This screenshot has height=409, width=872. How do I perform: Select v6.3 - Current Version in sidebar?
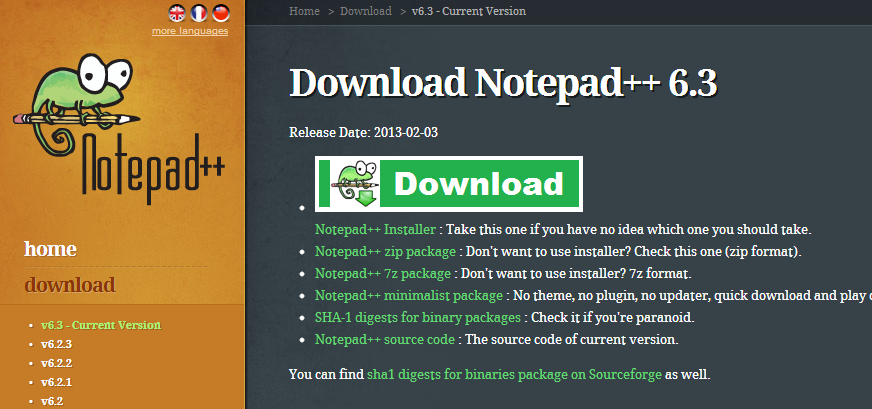click(x=101, y=325)
